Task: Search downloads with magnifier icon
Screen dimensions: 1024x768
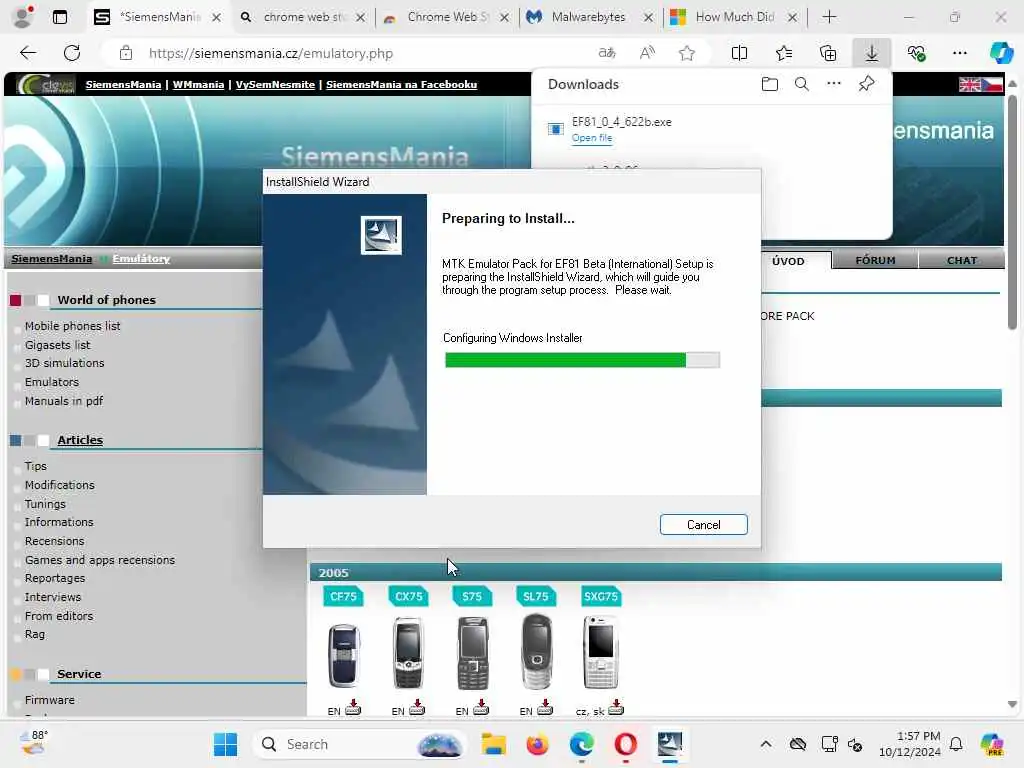Action: tap(801, 84)
